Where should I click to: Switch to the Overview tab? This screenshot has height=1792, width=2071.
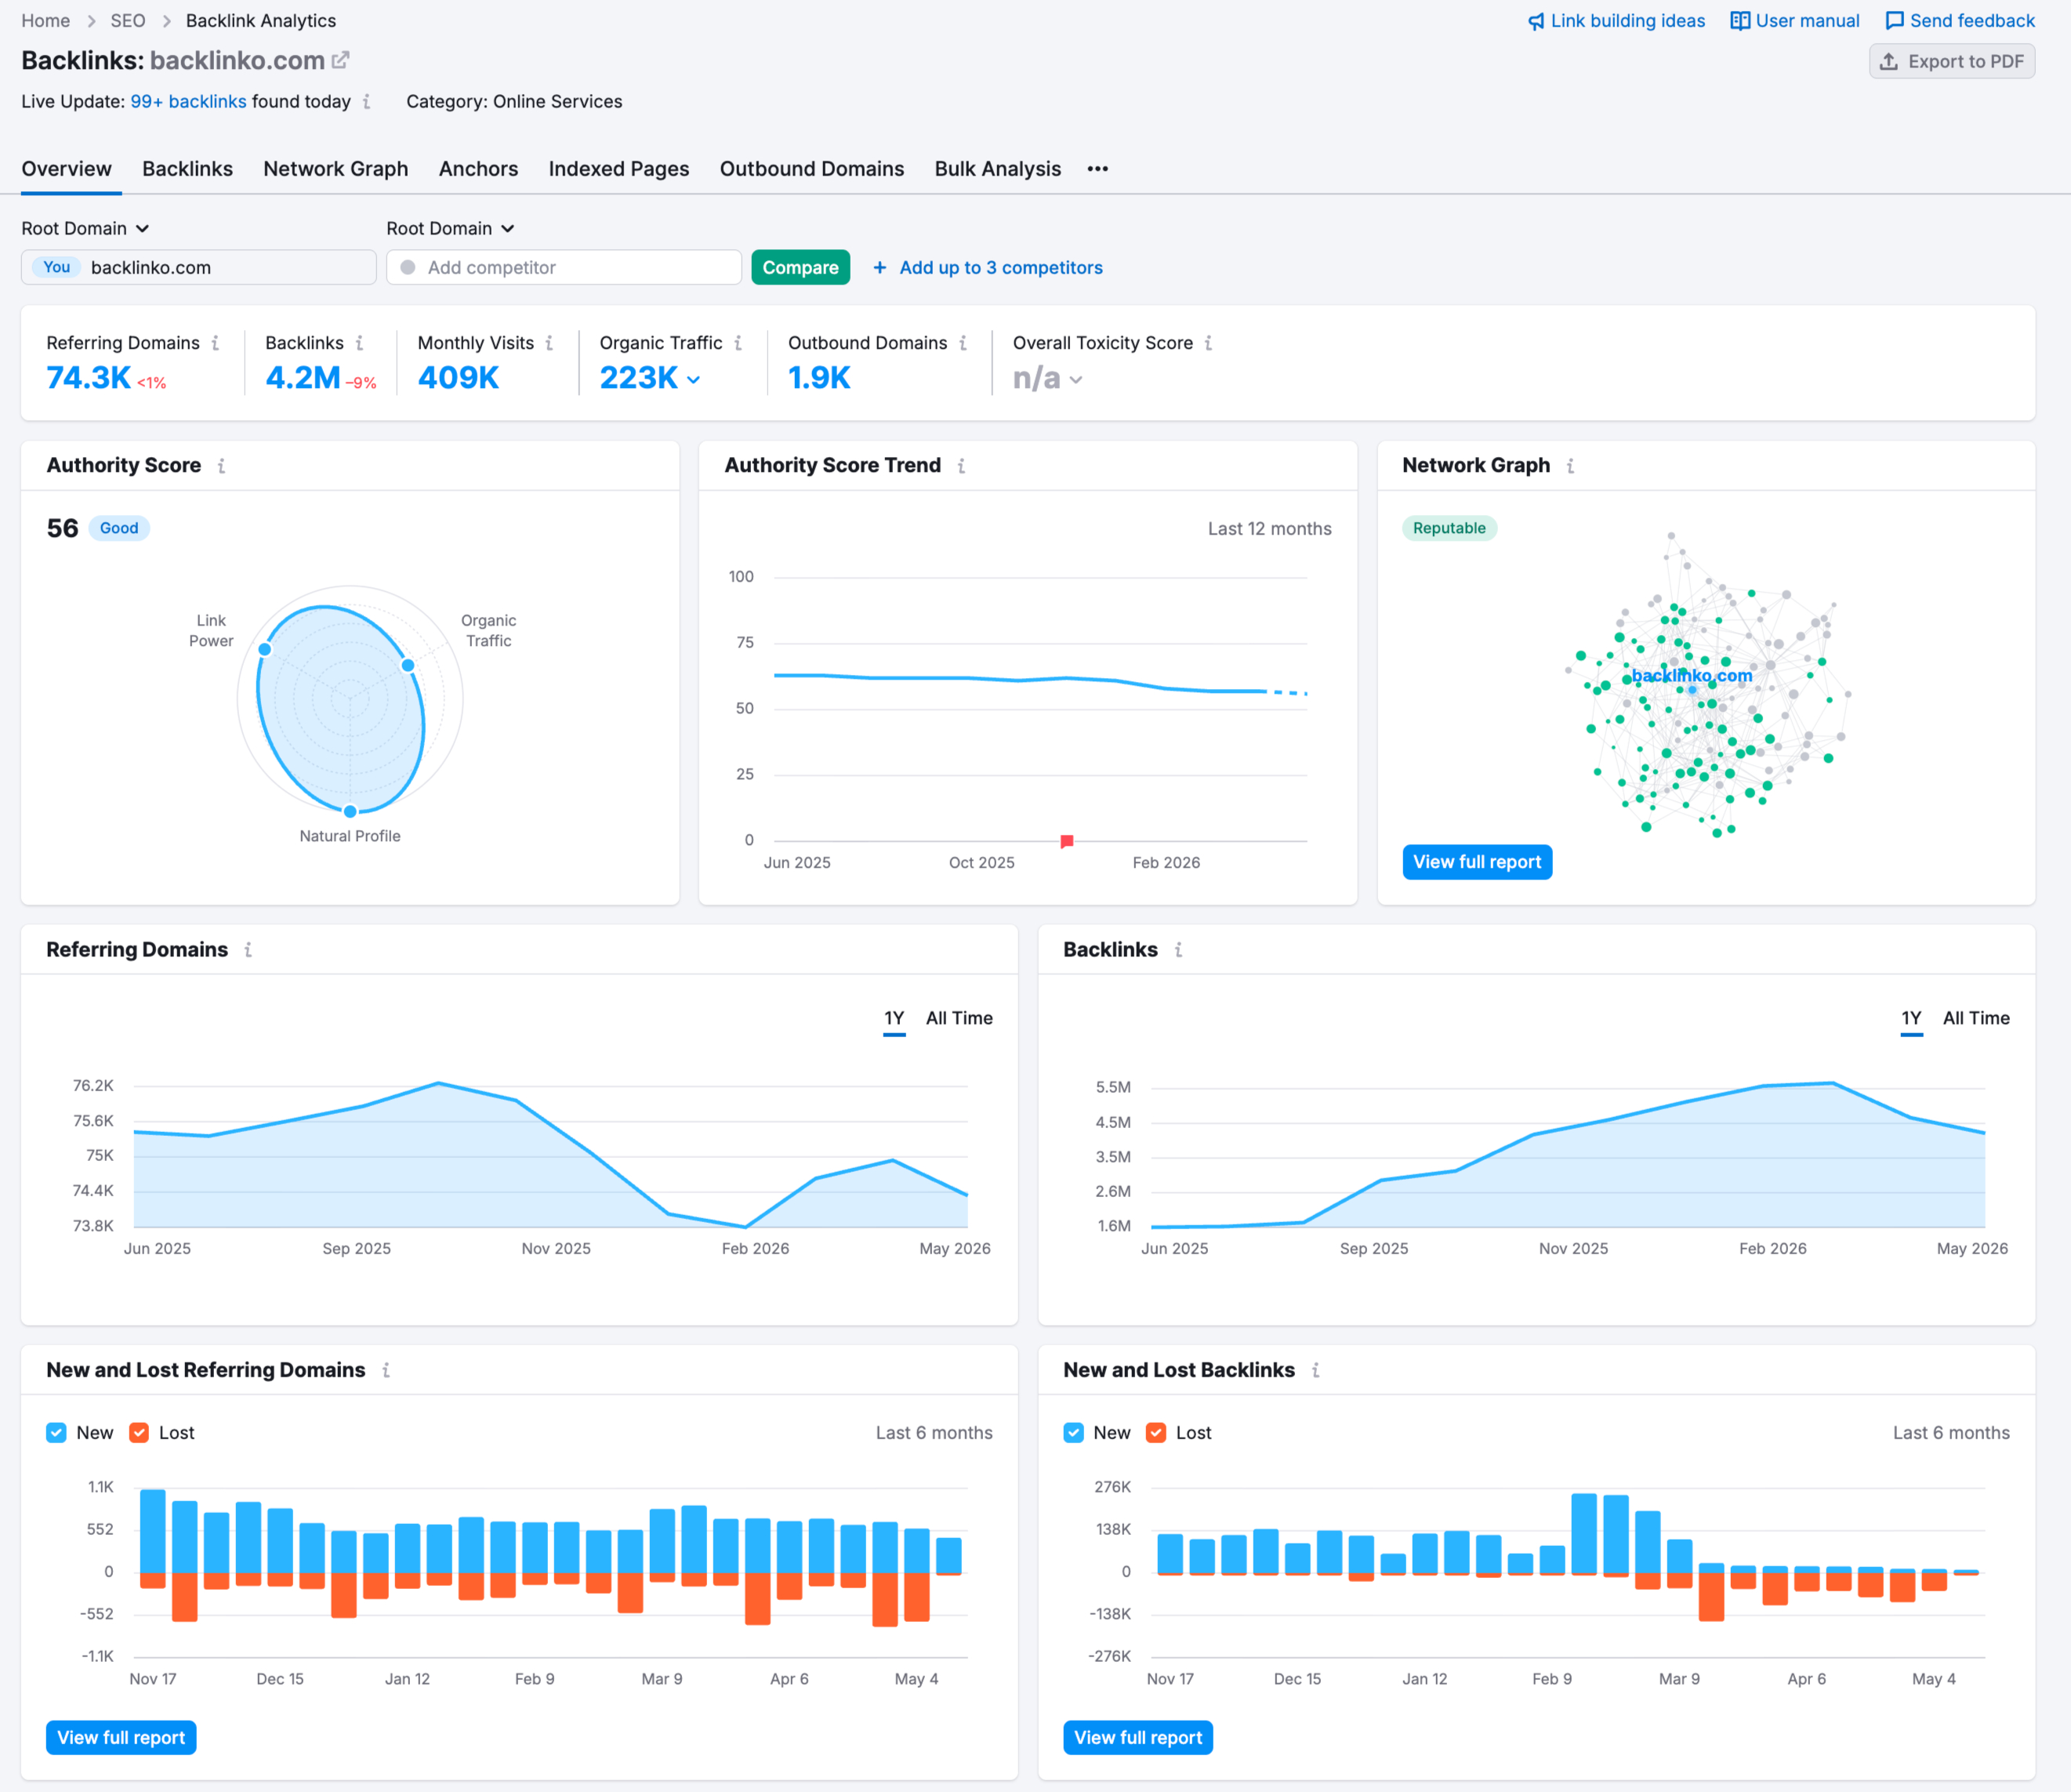[67, 169]
